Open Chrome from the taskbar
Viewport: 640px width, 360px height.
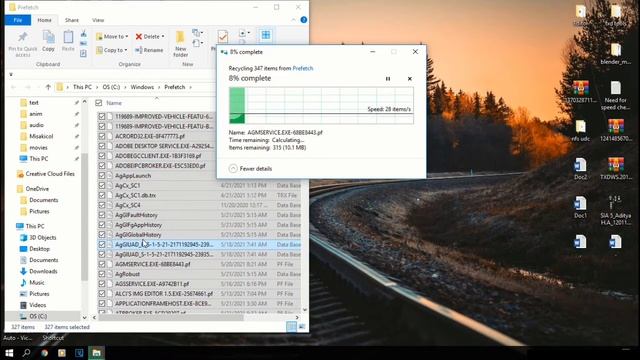pyautogui.click(x=44, y=353)
